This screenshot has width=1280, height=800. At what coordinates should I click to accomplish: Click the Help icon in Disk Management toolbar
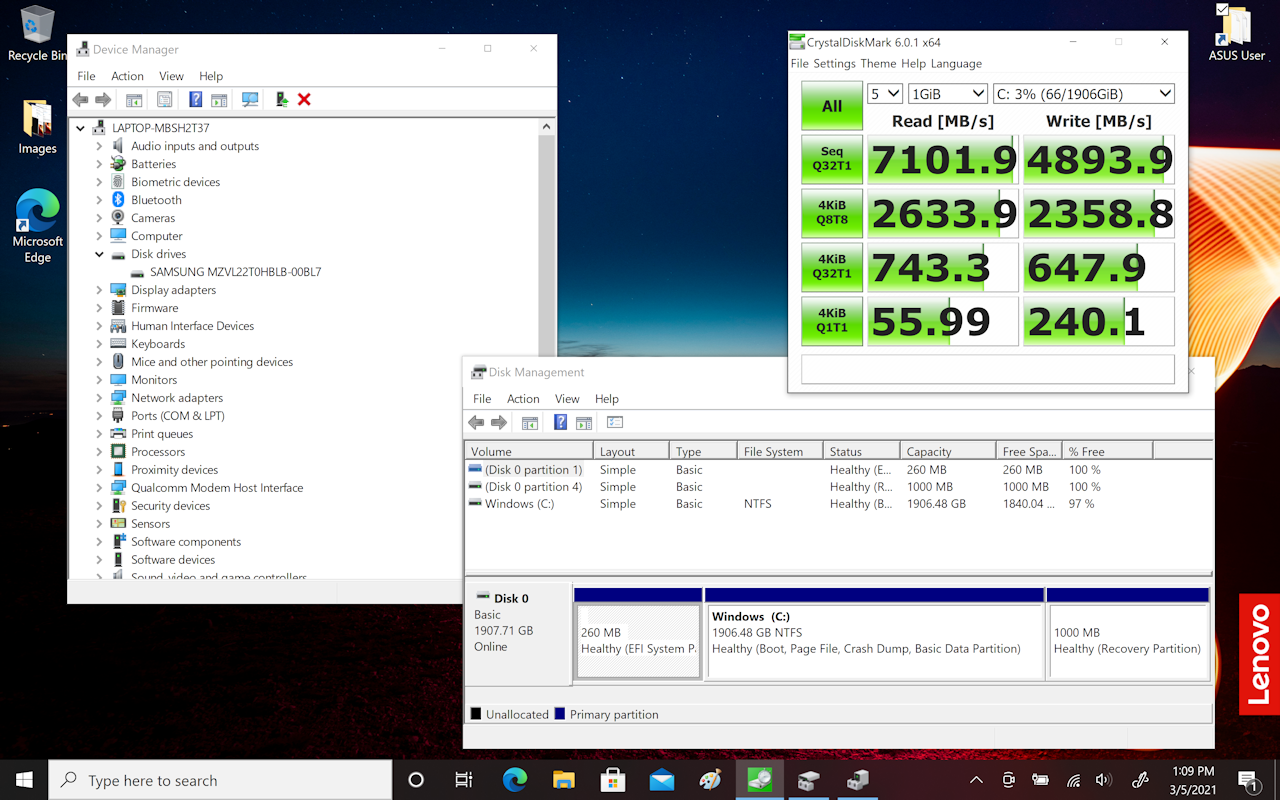point(561,423)
